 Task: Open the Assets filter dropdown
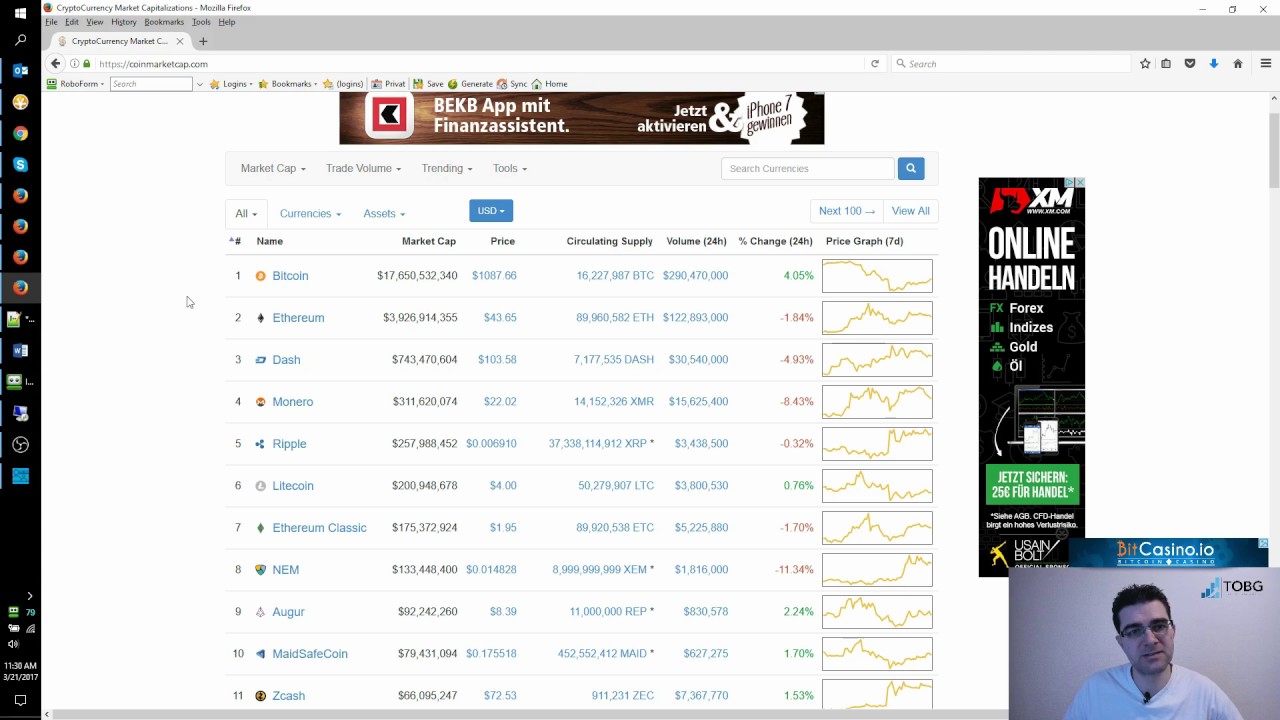384,213
